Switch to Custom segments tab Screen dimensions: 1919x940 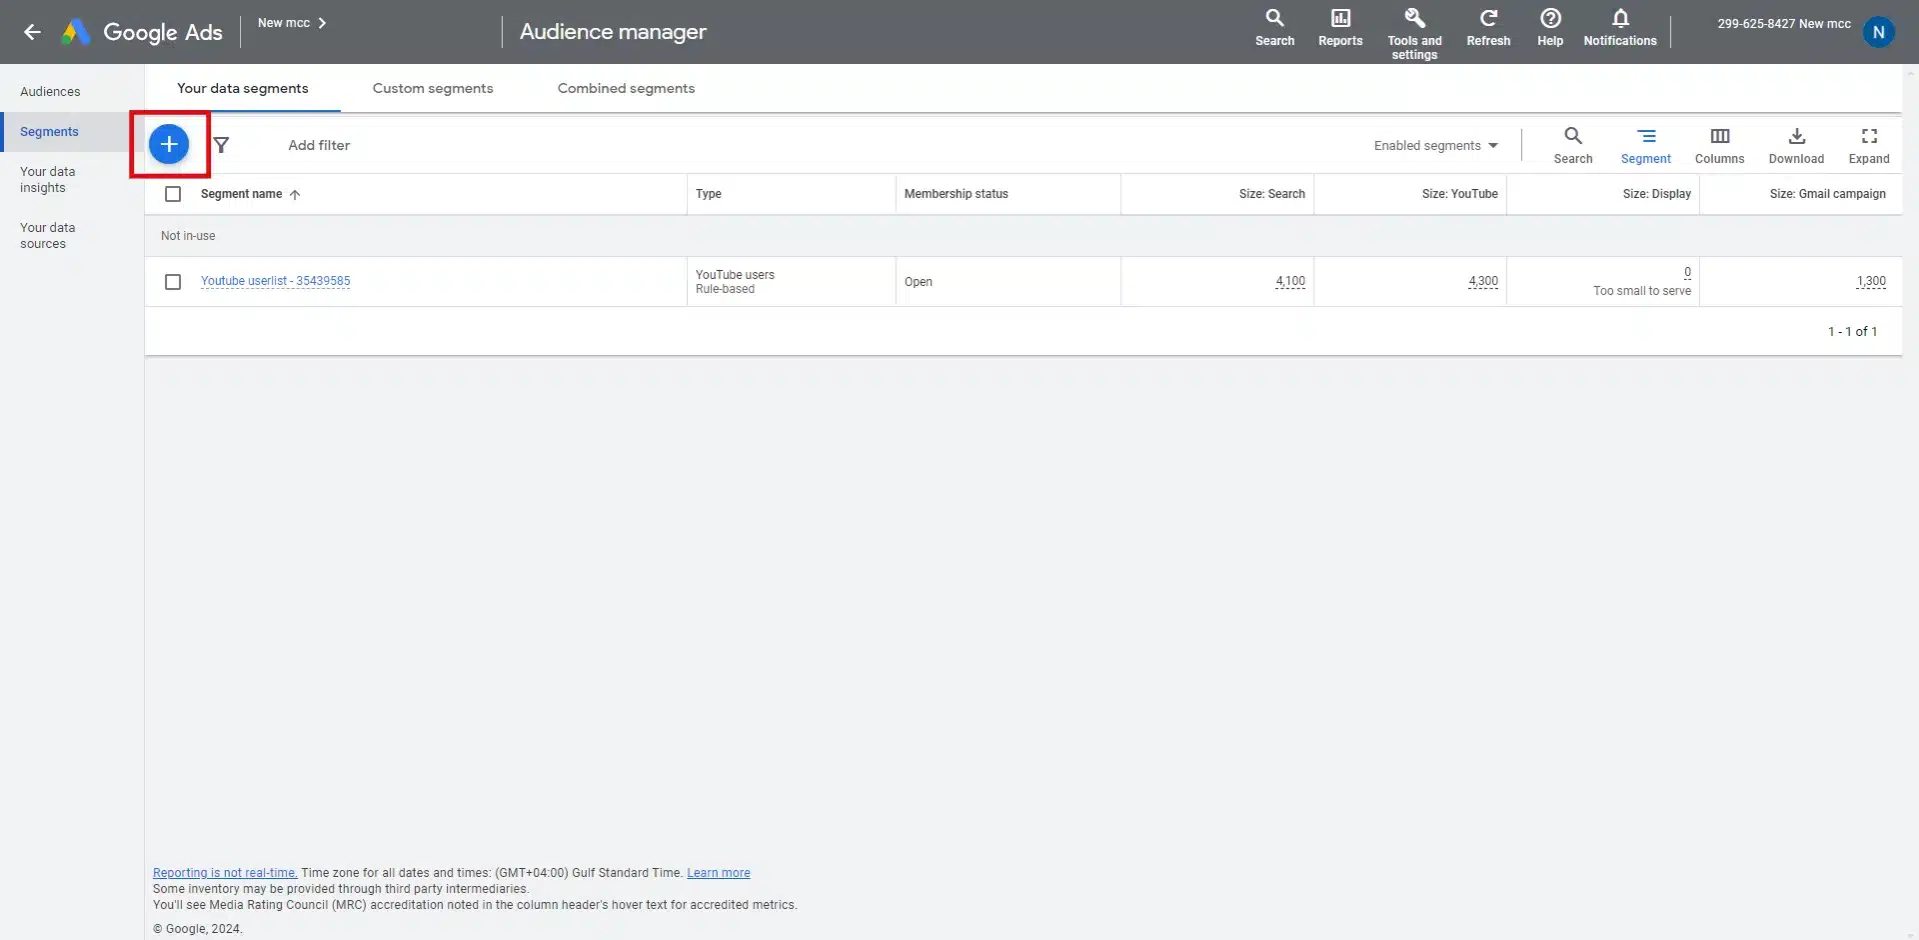click(x=433, y=88)
